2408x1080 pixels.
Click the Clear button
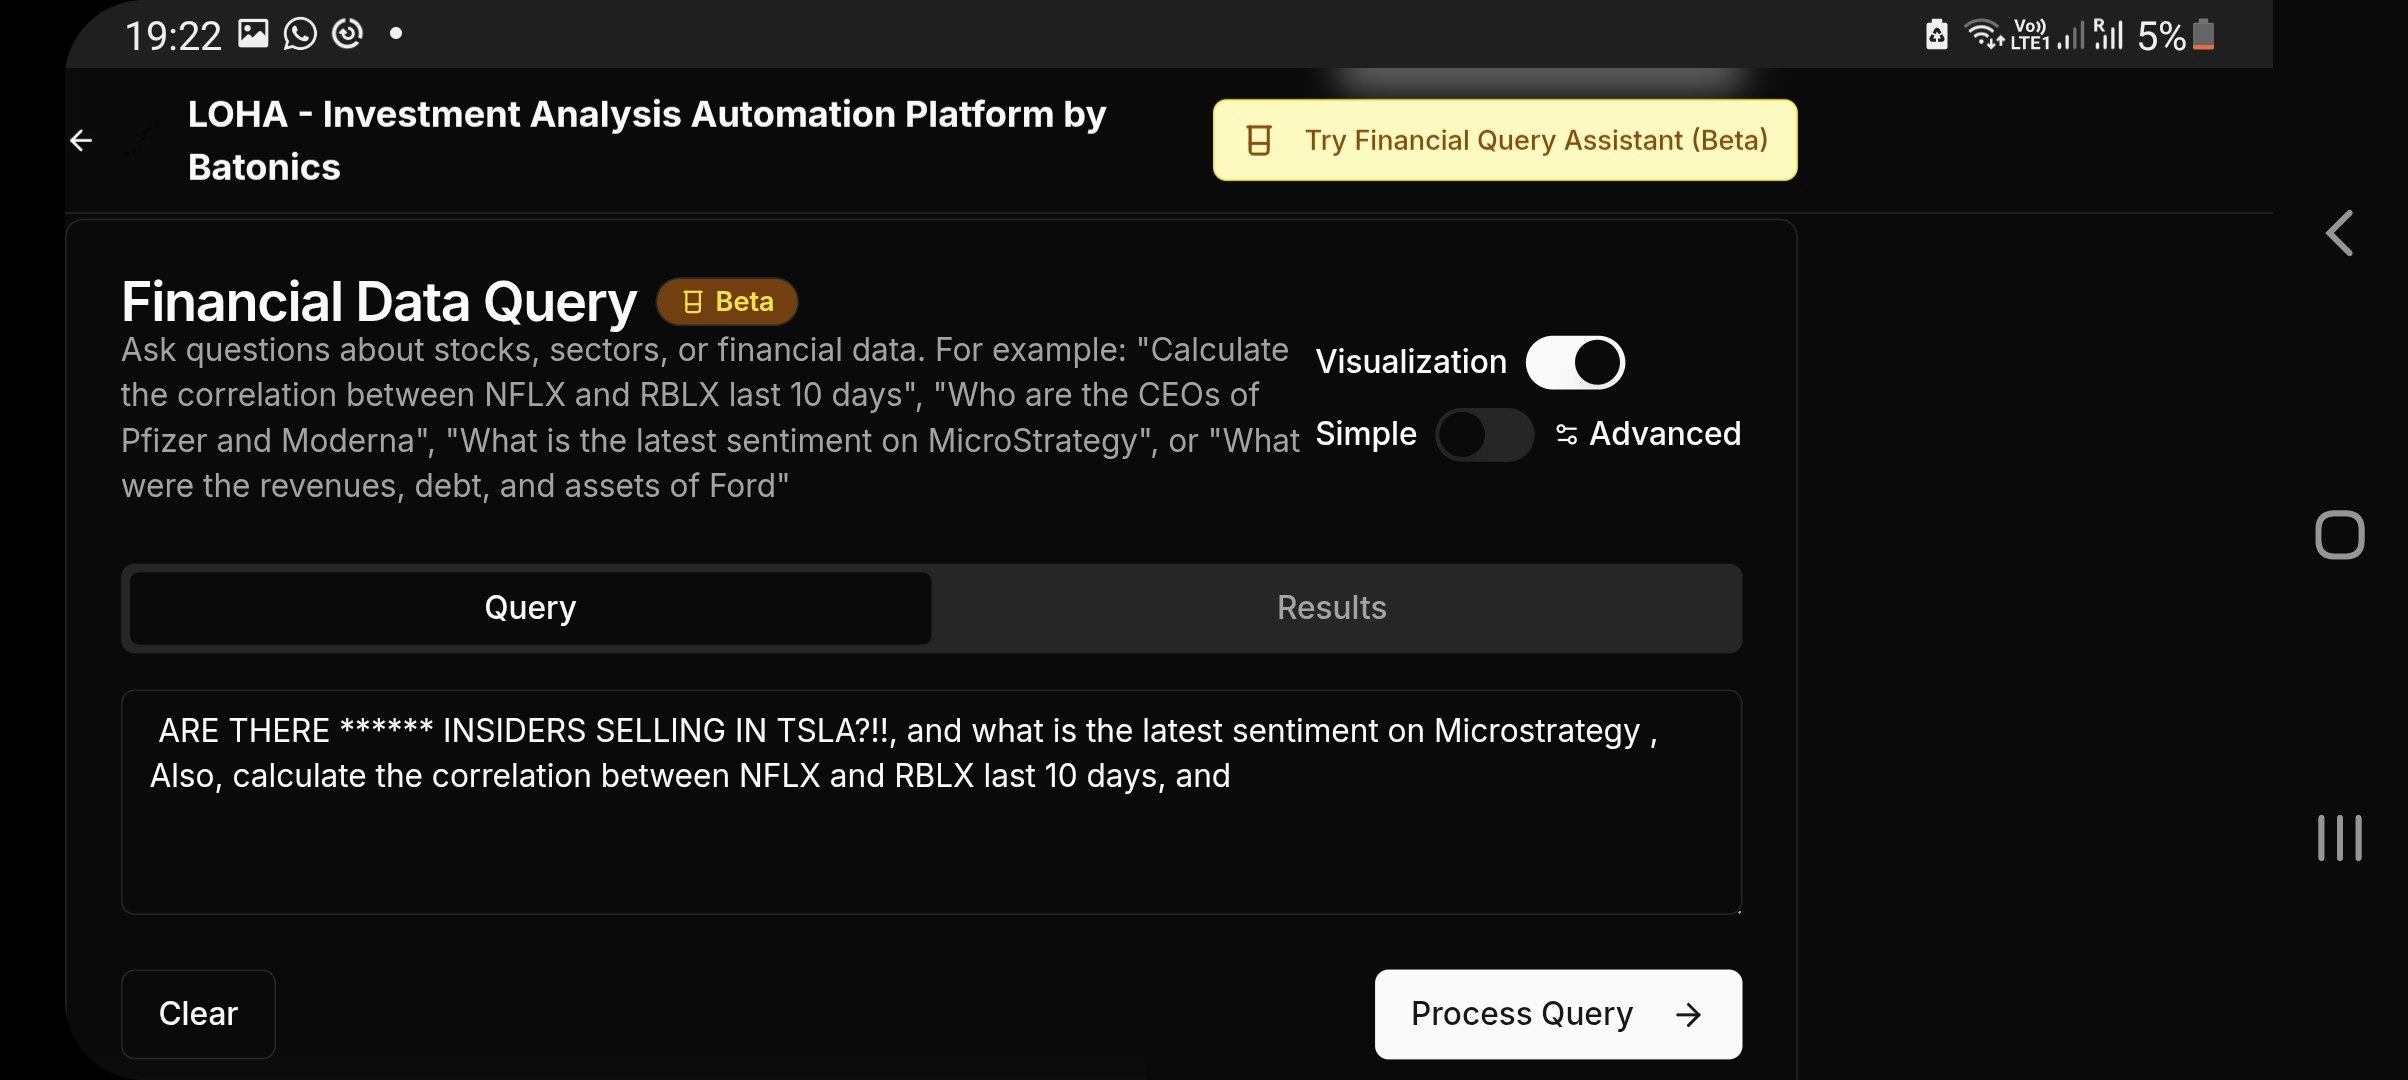198,1014
